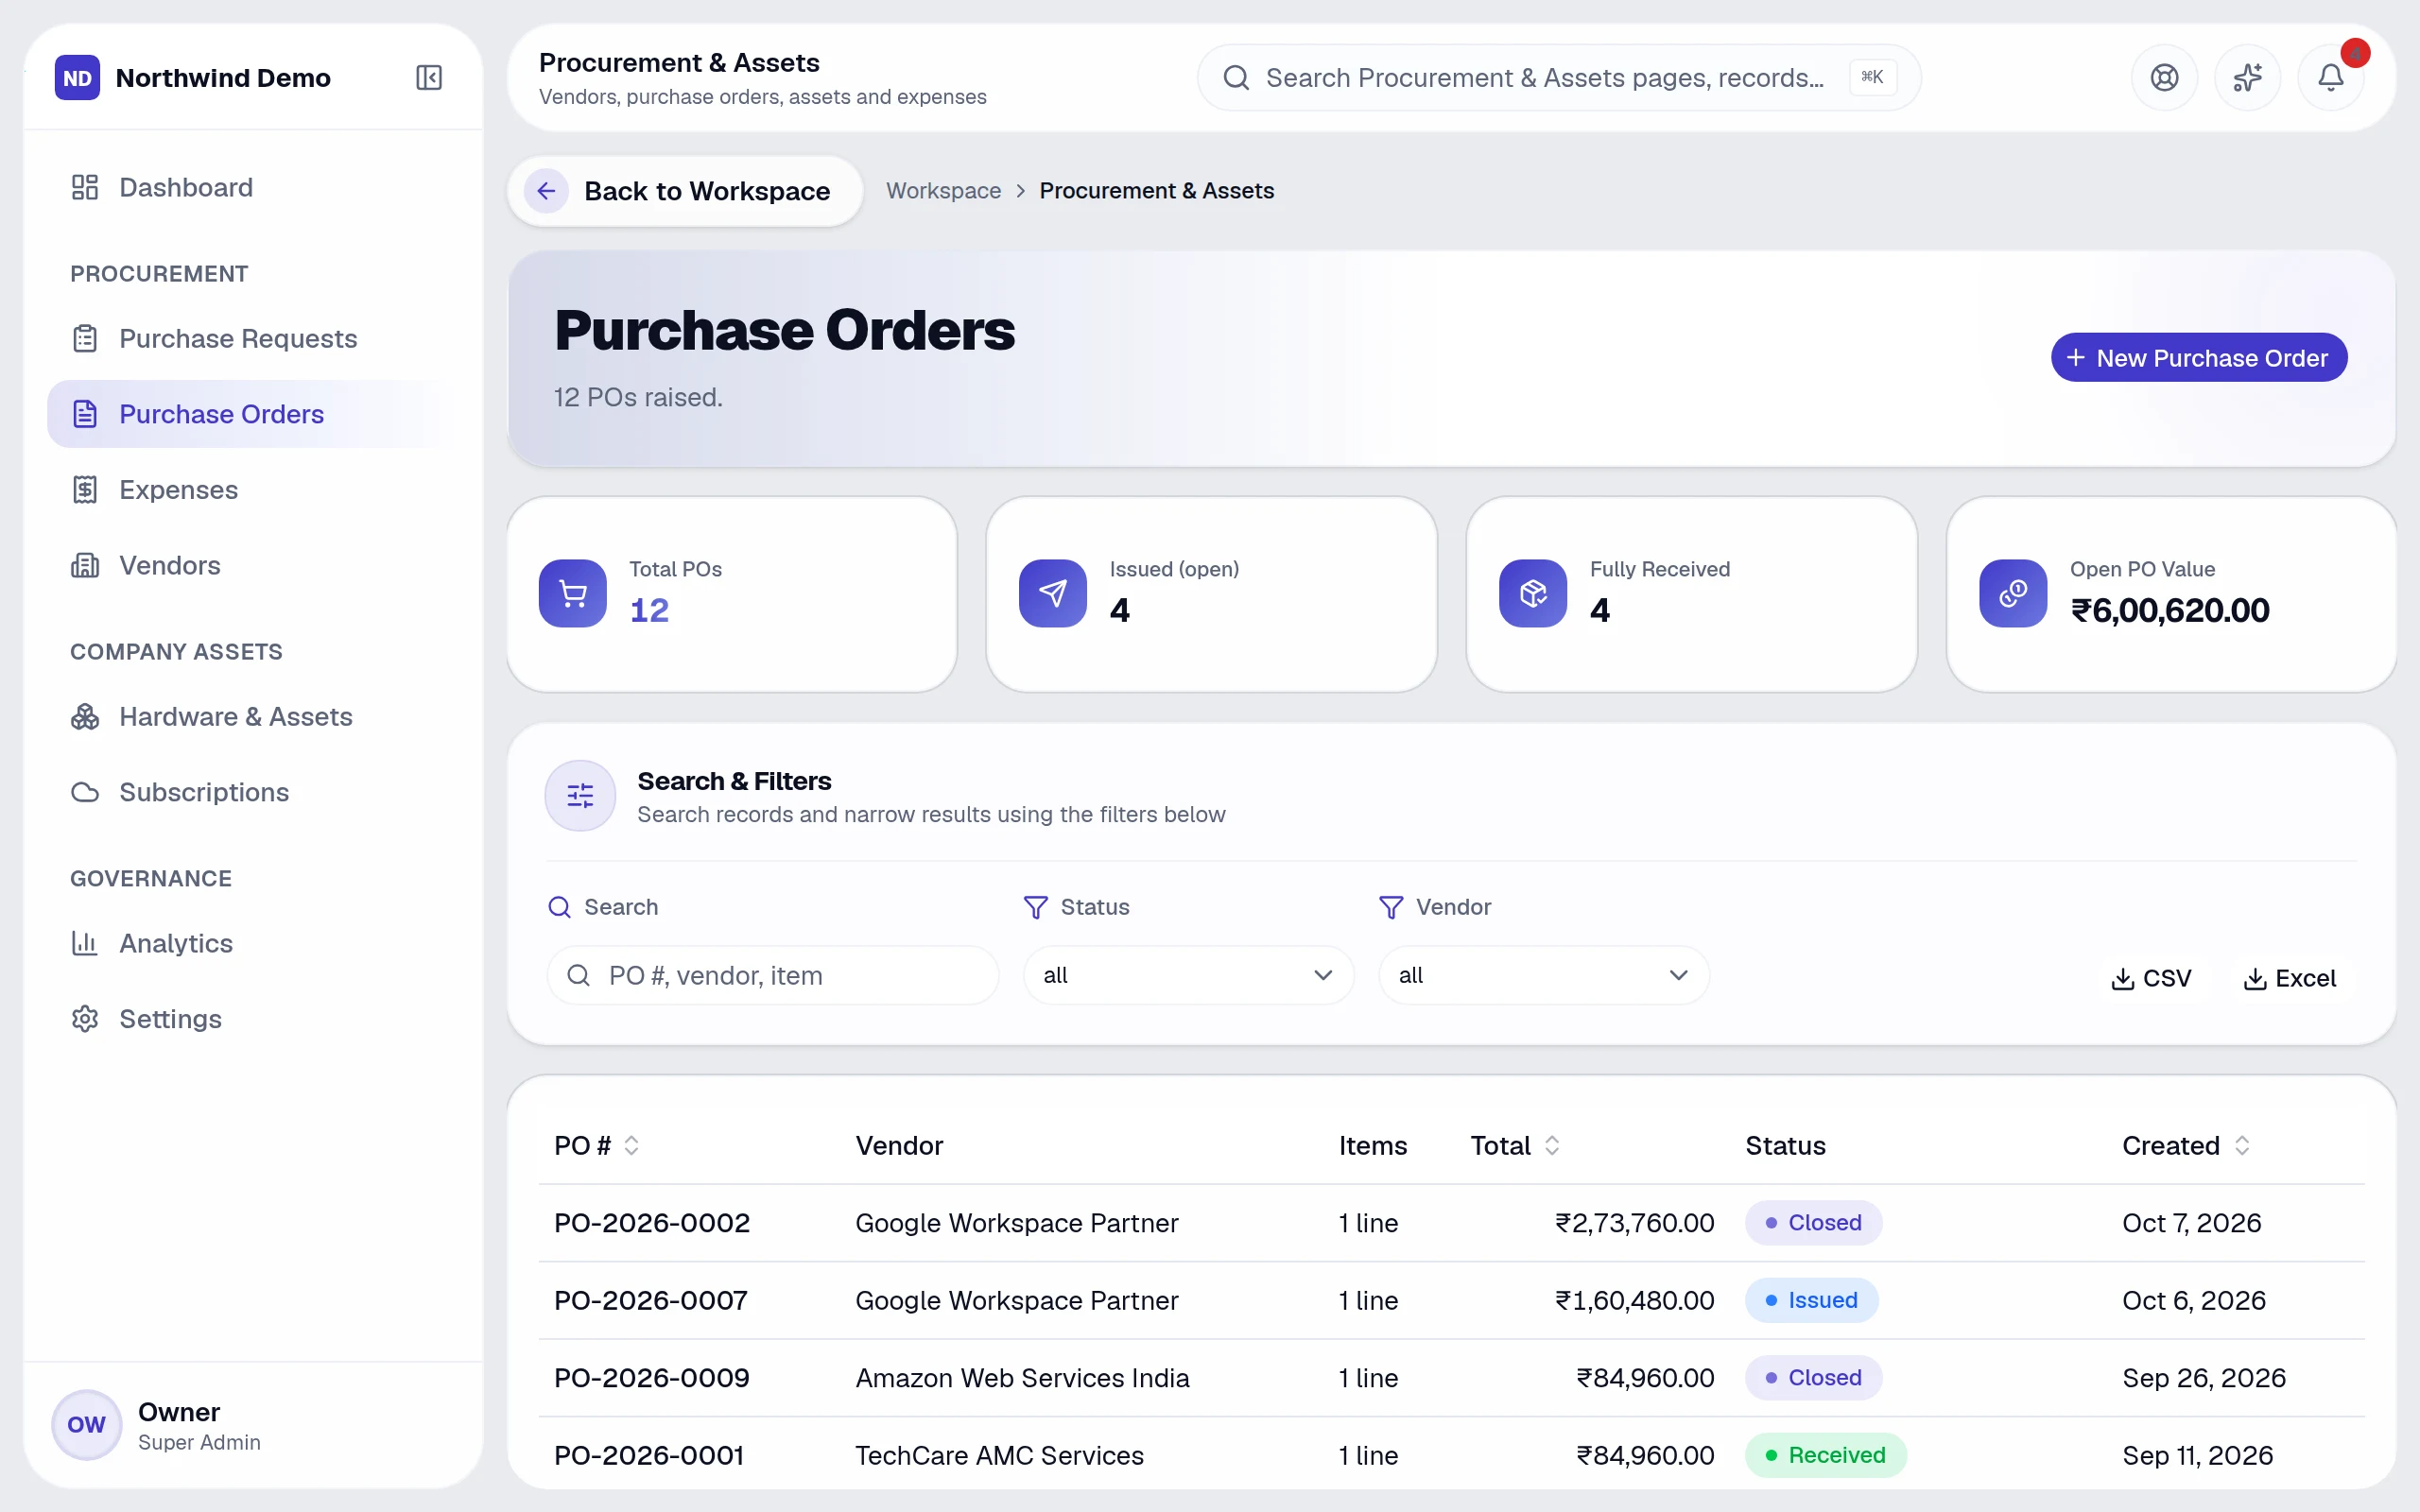2420x1512 pixels.
Task: Click Closed badge on PO-2026-0002 row
Action: coord(1813,1223)
